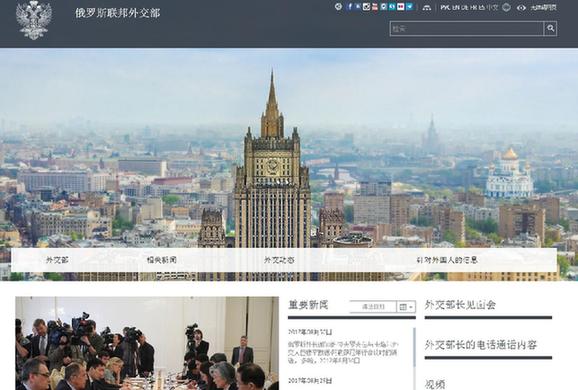Click the news list vertical scrollbar
578x390 pixels.
[x=414, y=347]
